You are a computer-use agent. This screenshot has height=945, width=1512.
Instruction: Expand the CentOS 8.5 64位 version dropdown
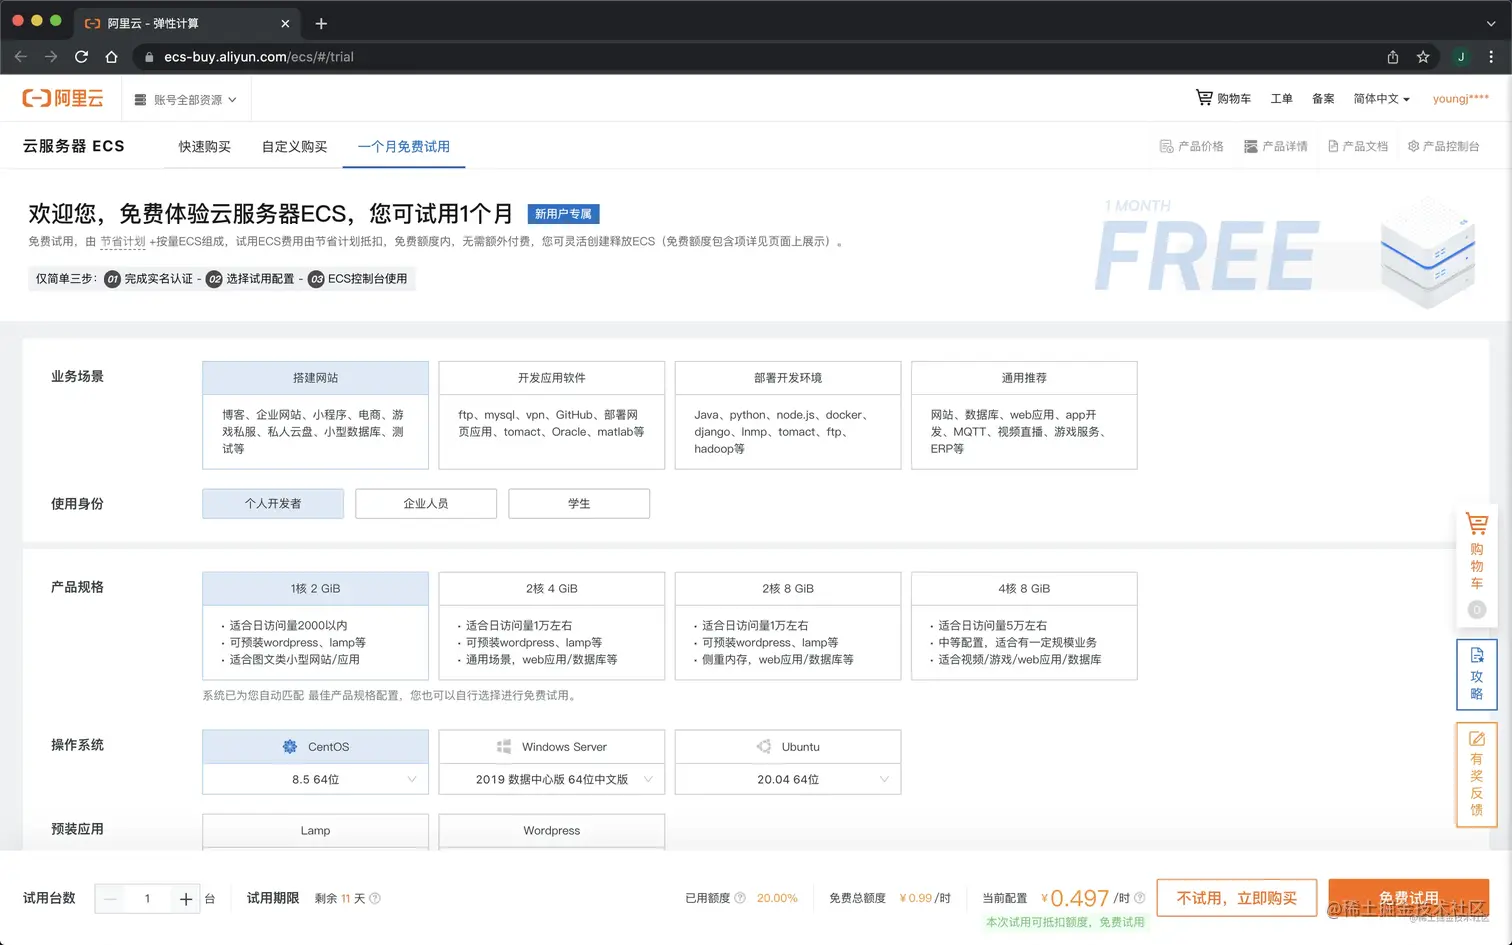point(315,779)
